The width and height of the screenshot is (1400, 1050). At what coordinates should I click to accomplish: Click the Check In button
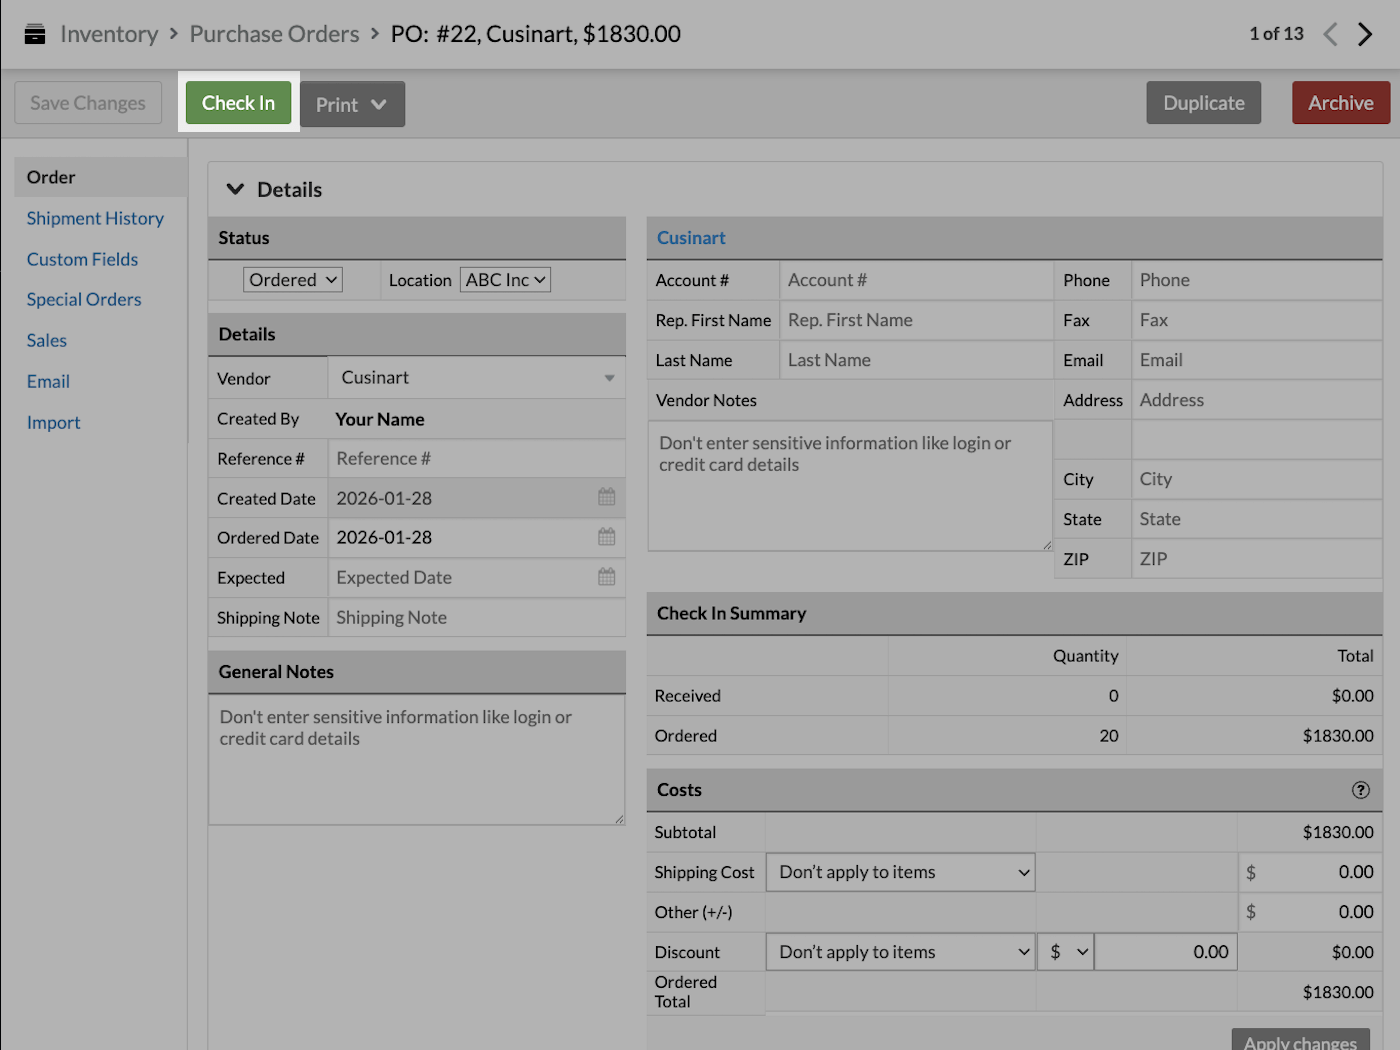[238, 102]
